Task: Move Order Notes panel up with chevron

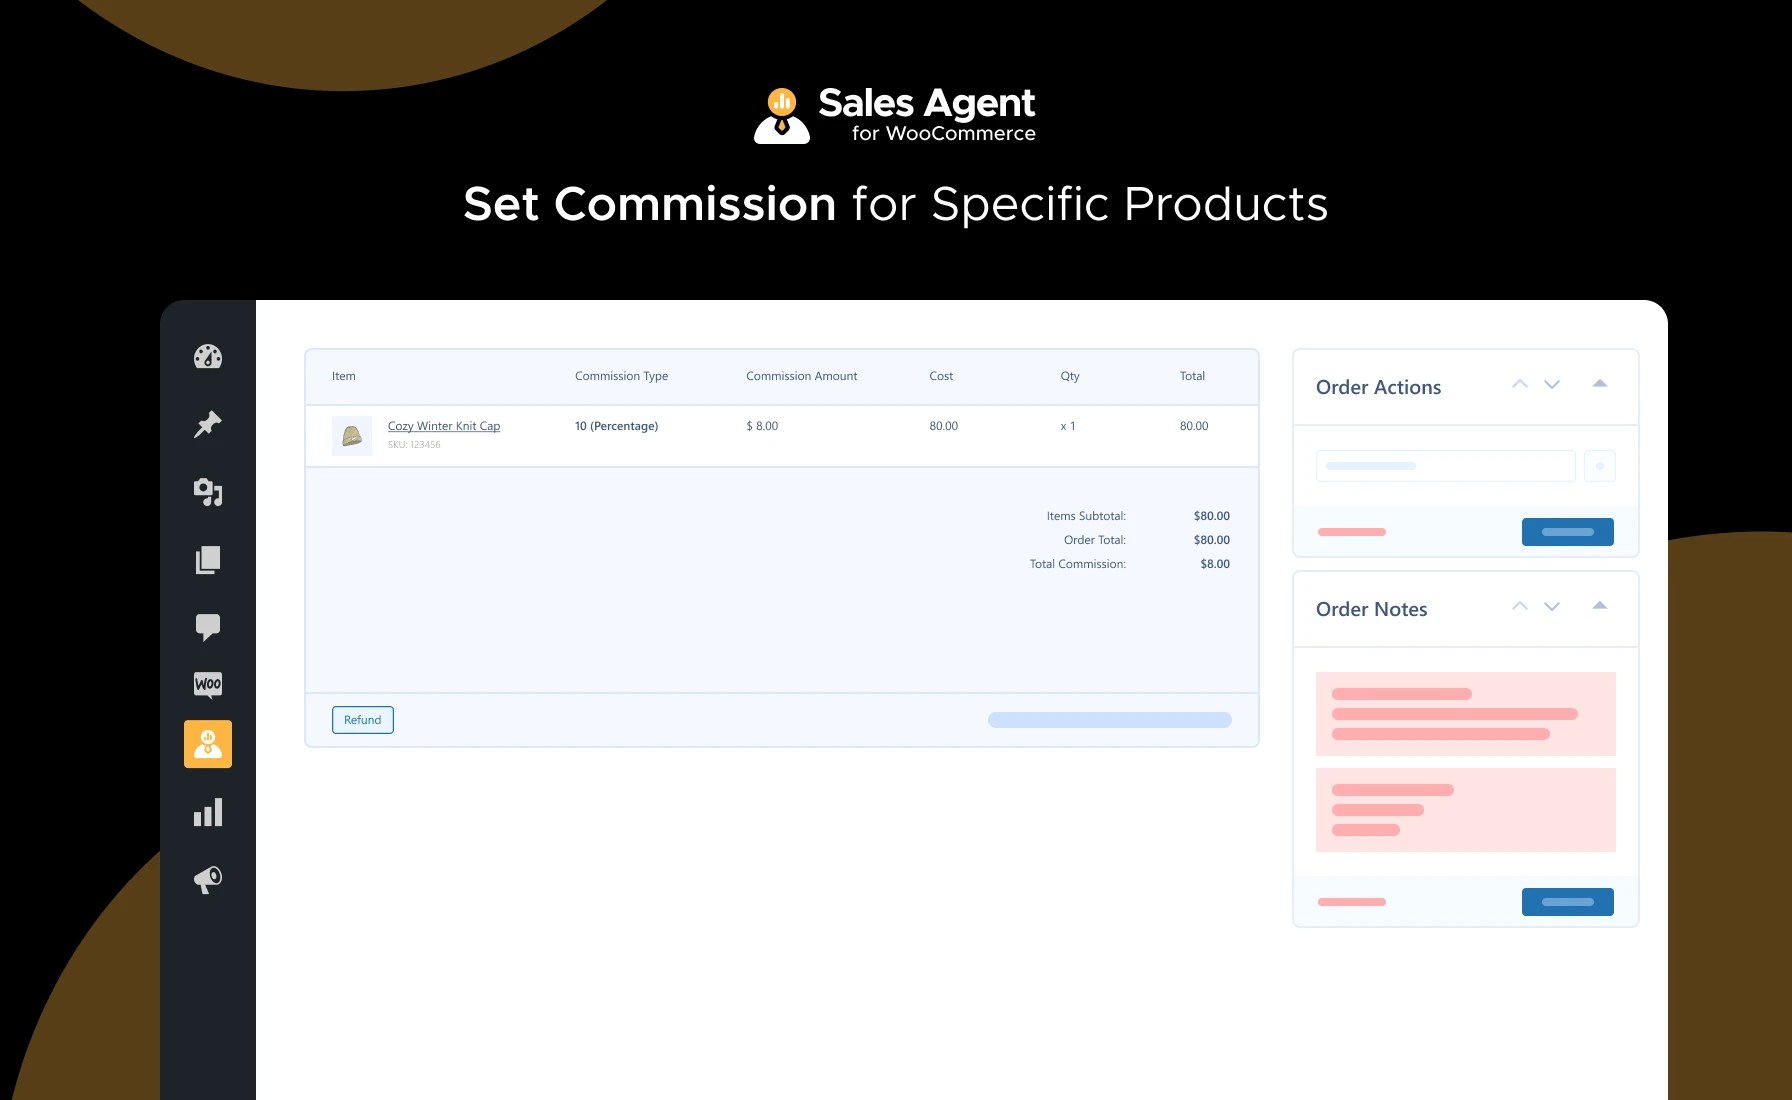Action: pos(1519,606)
